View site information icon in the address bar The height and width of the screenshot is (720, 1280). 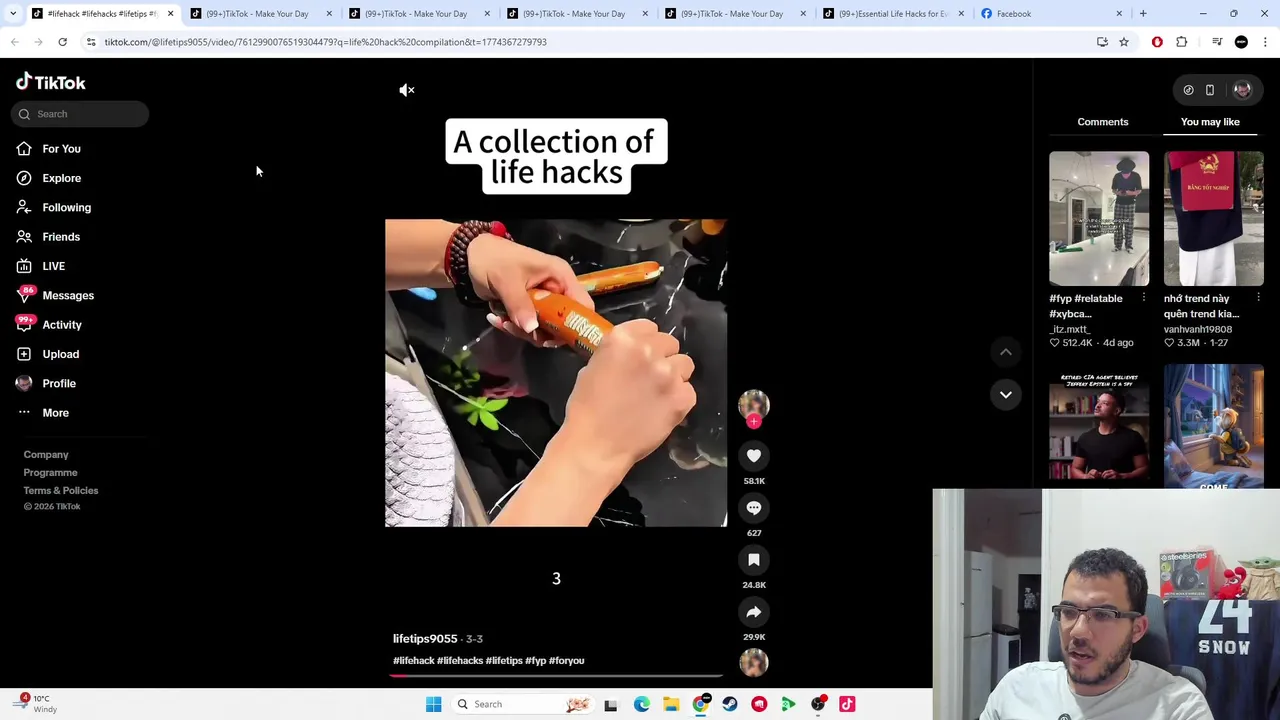click(91, 42)
